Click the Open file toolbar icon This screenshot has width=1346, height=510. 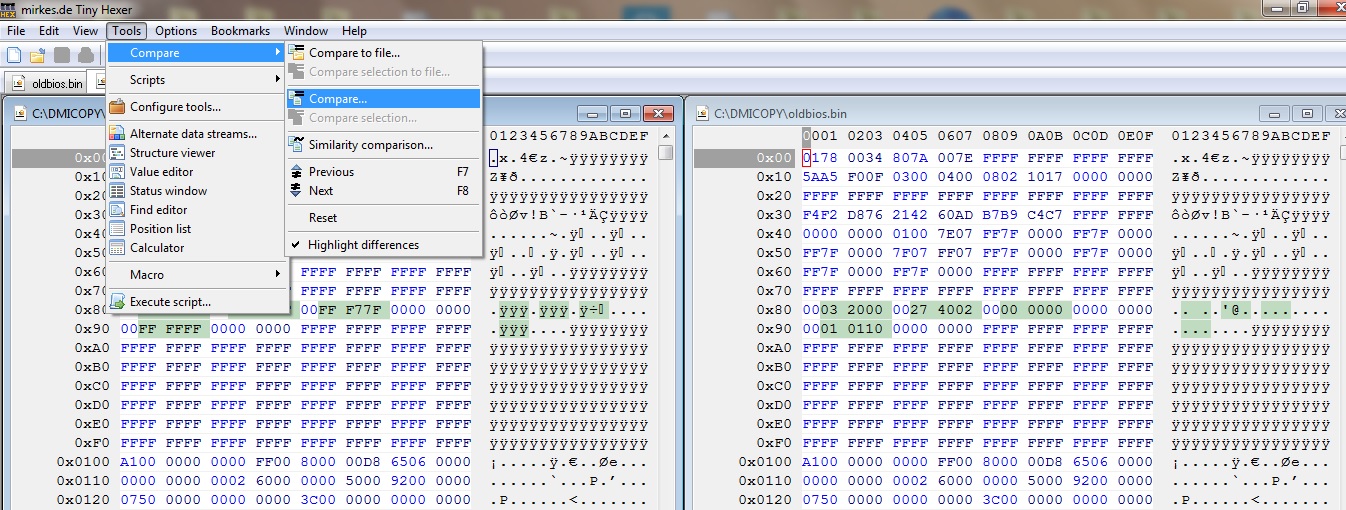pyautogui.click(x=38, y=55)
